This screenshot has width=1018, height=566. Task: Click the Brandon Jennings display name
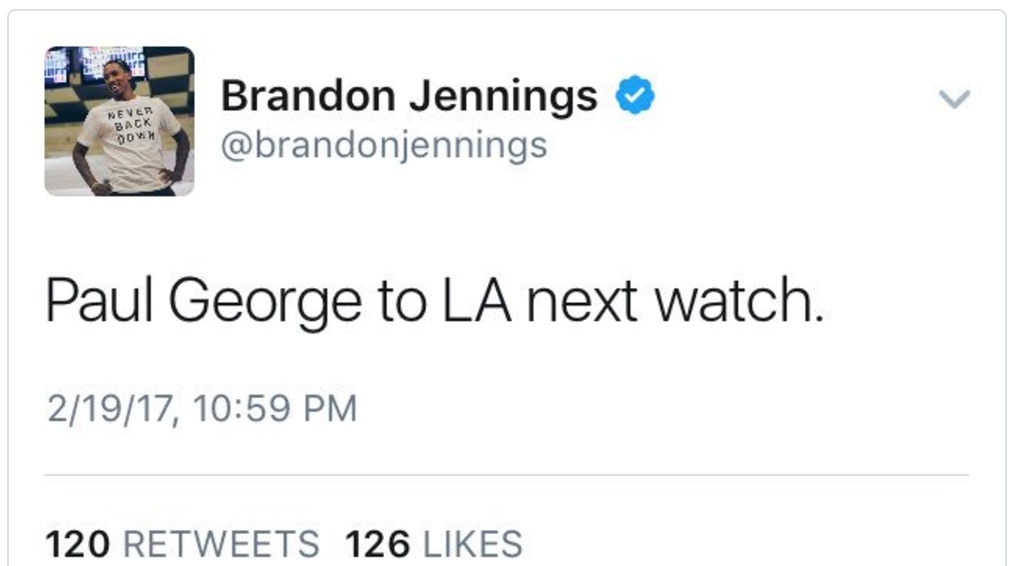[x=409, y=97]
